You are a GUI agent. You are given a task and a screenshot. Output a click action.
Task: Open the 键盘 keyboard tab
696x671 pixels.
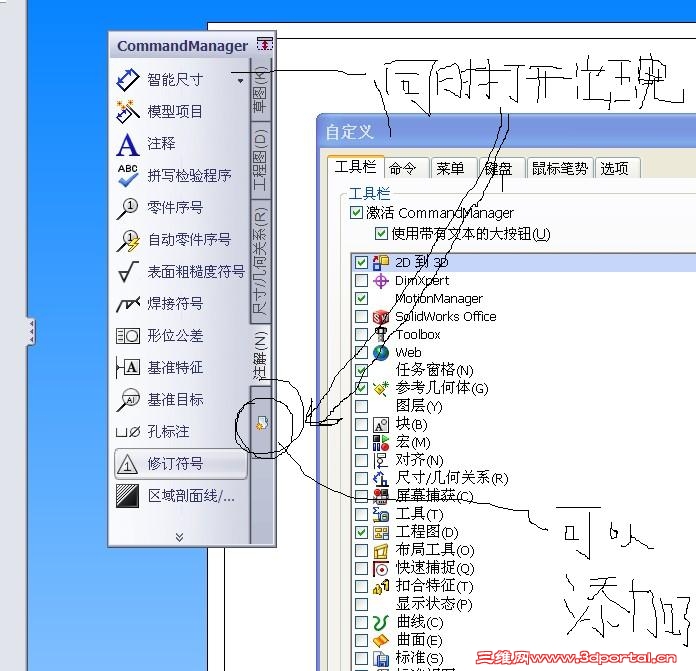pos(502,169)
